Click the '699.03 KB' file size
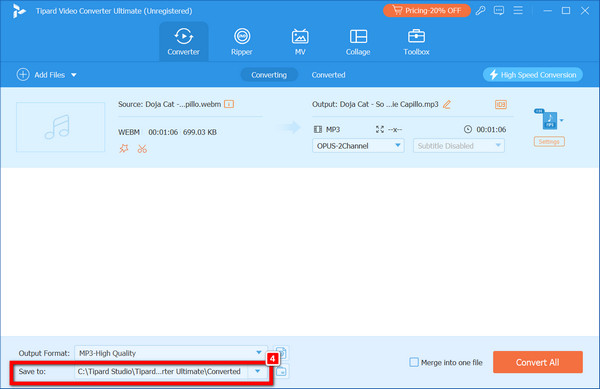Image resolution: width=600 pixels, height=389 pixels. [200, 132]
